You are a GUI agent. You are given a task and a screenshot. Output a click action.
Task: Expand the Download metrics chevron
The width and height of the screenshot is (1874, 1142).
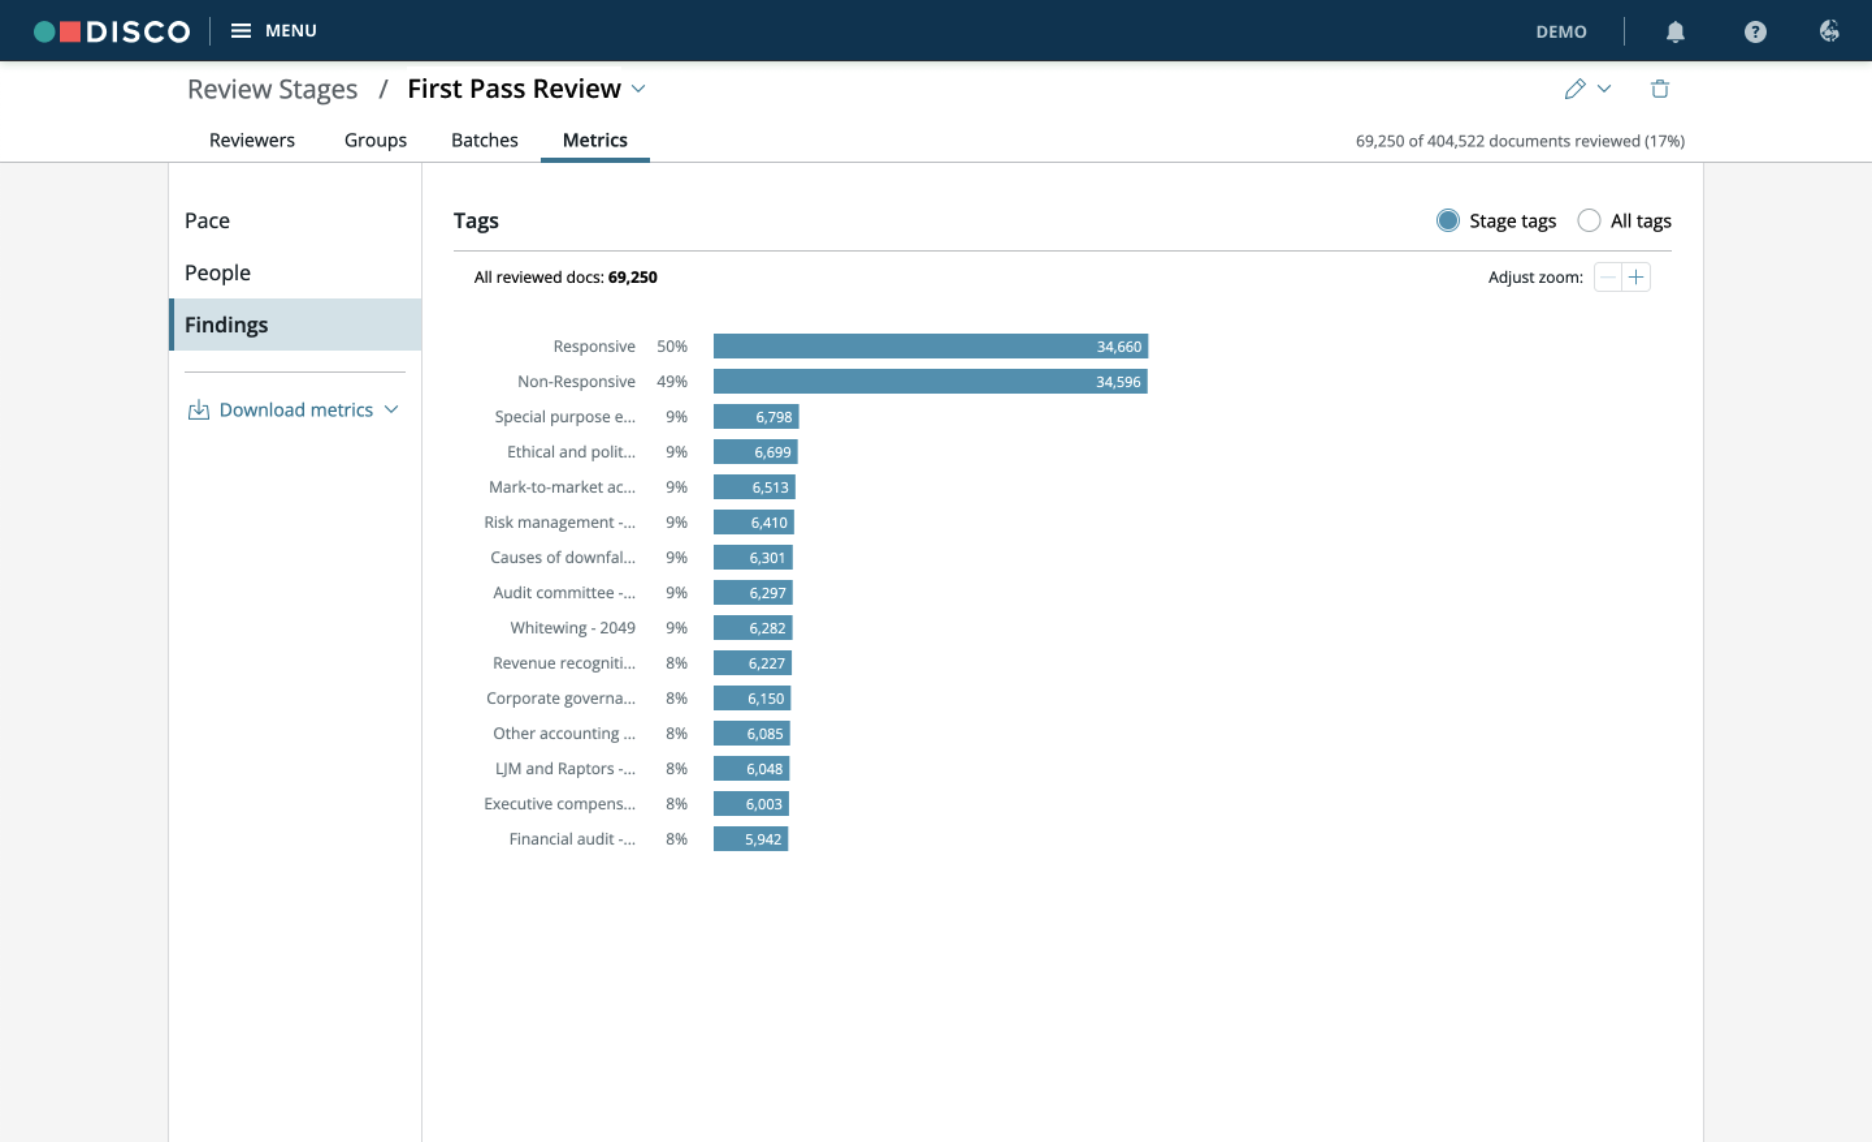tap(391, 410)
